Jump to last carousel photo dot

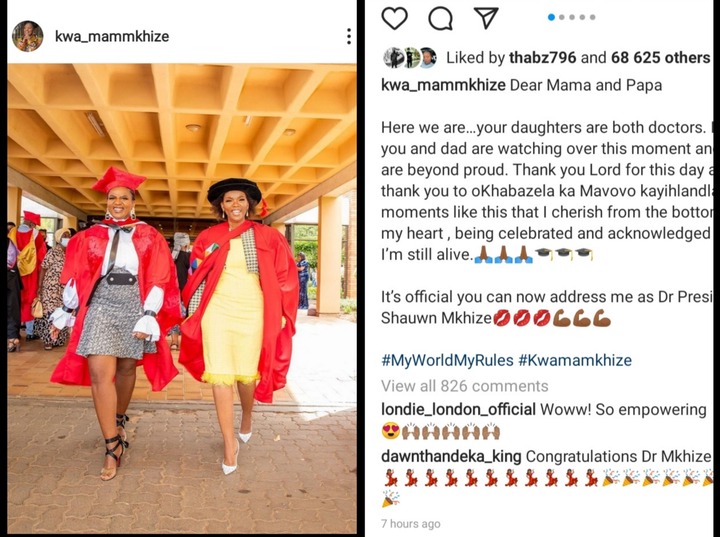click(x=593, y=17)
